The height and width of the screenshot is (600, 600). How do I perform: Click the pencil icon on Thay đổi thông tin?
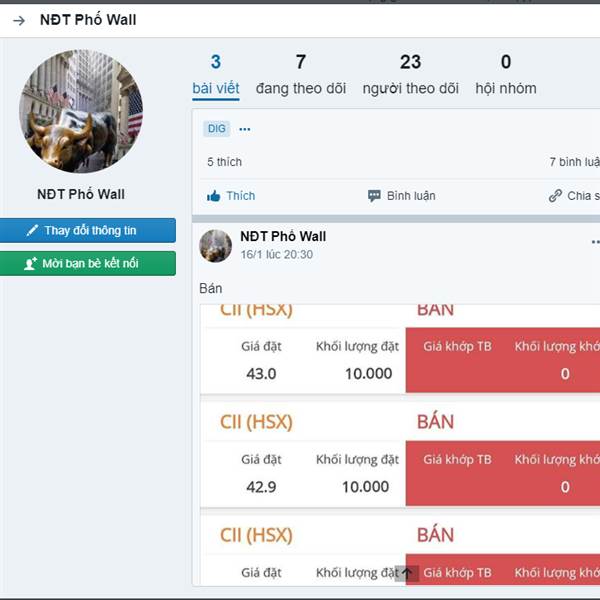[x=33, y=230]
